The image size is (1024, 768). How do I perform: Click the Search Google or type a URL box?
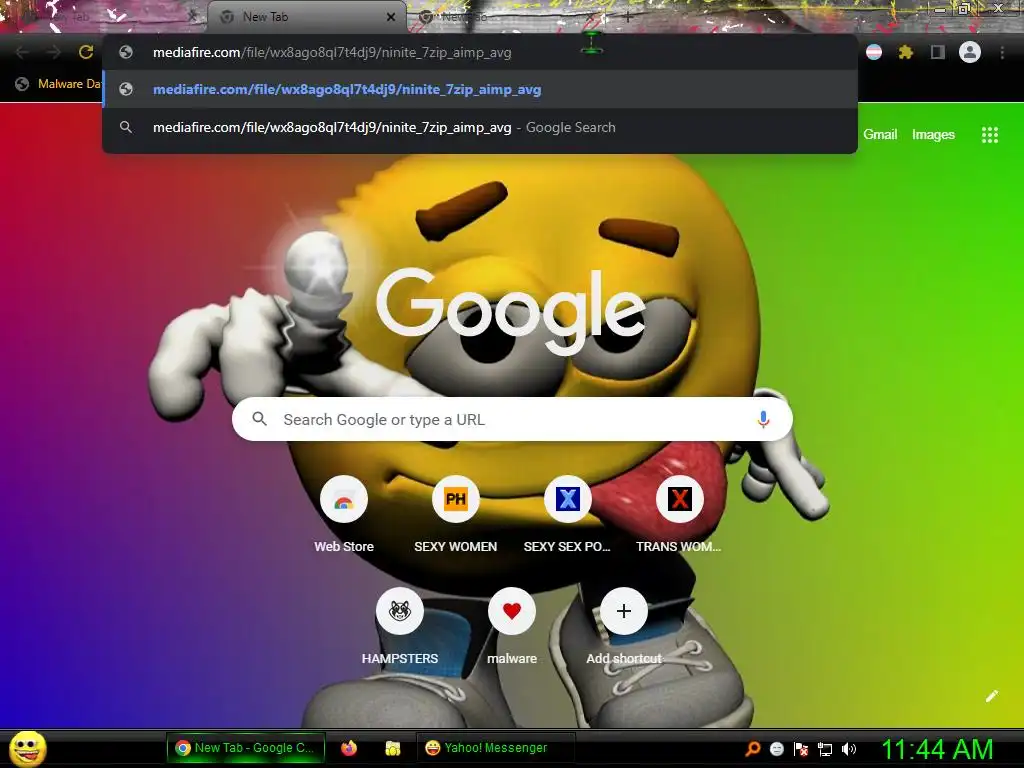click(x=512, y=419)
